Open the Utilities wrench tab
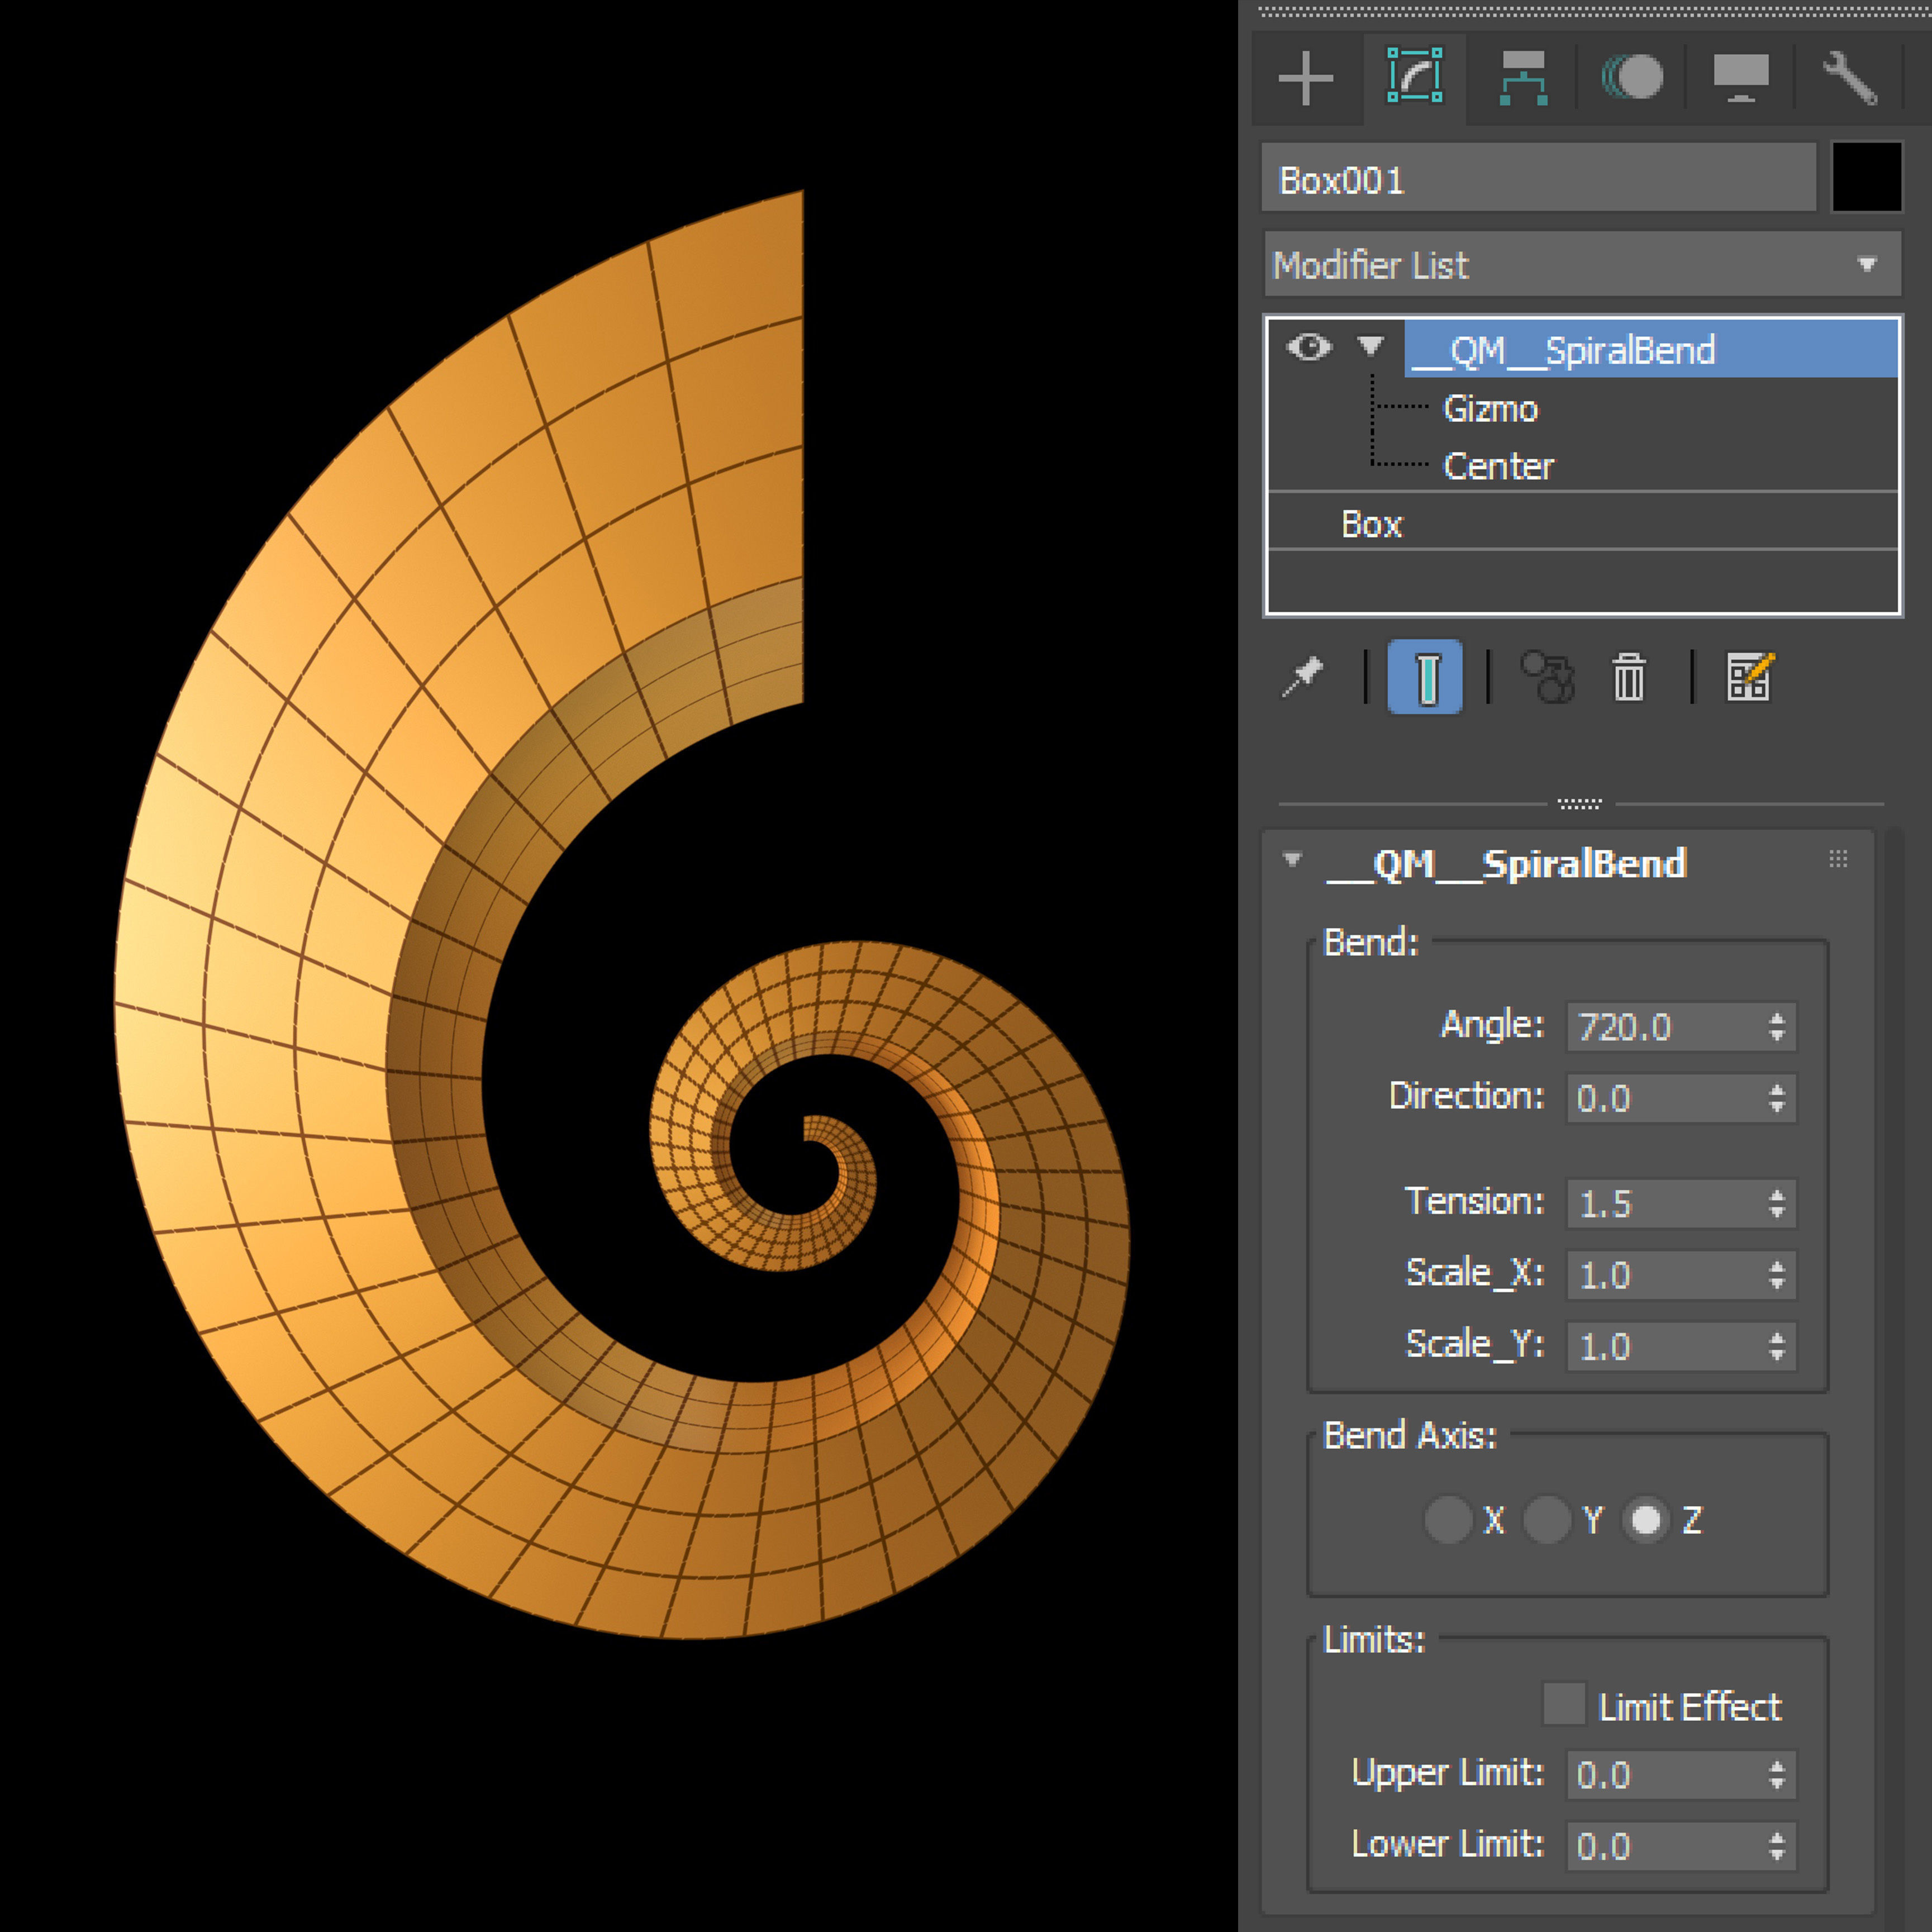The height and width of the screenshot is (1932, 1932). click(x=1850, y=78)
